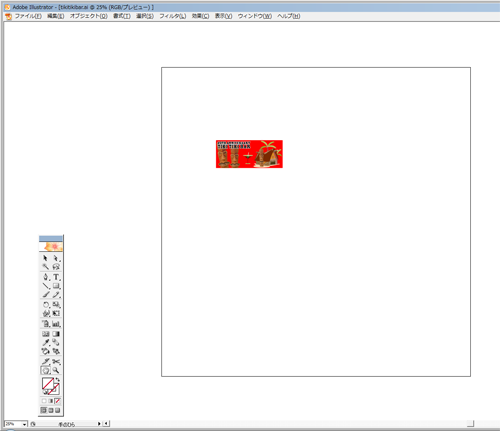Viewport: 500px width, 431px height.
Task: Open the zoom level dropdown
Action: coord(24,424)
